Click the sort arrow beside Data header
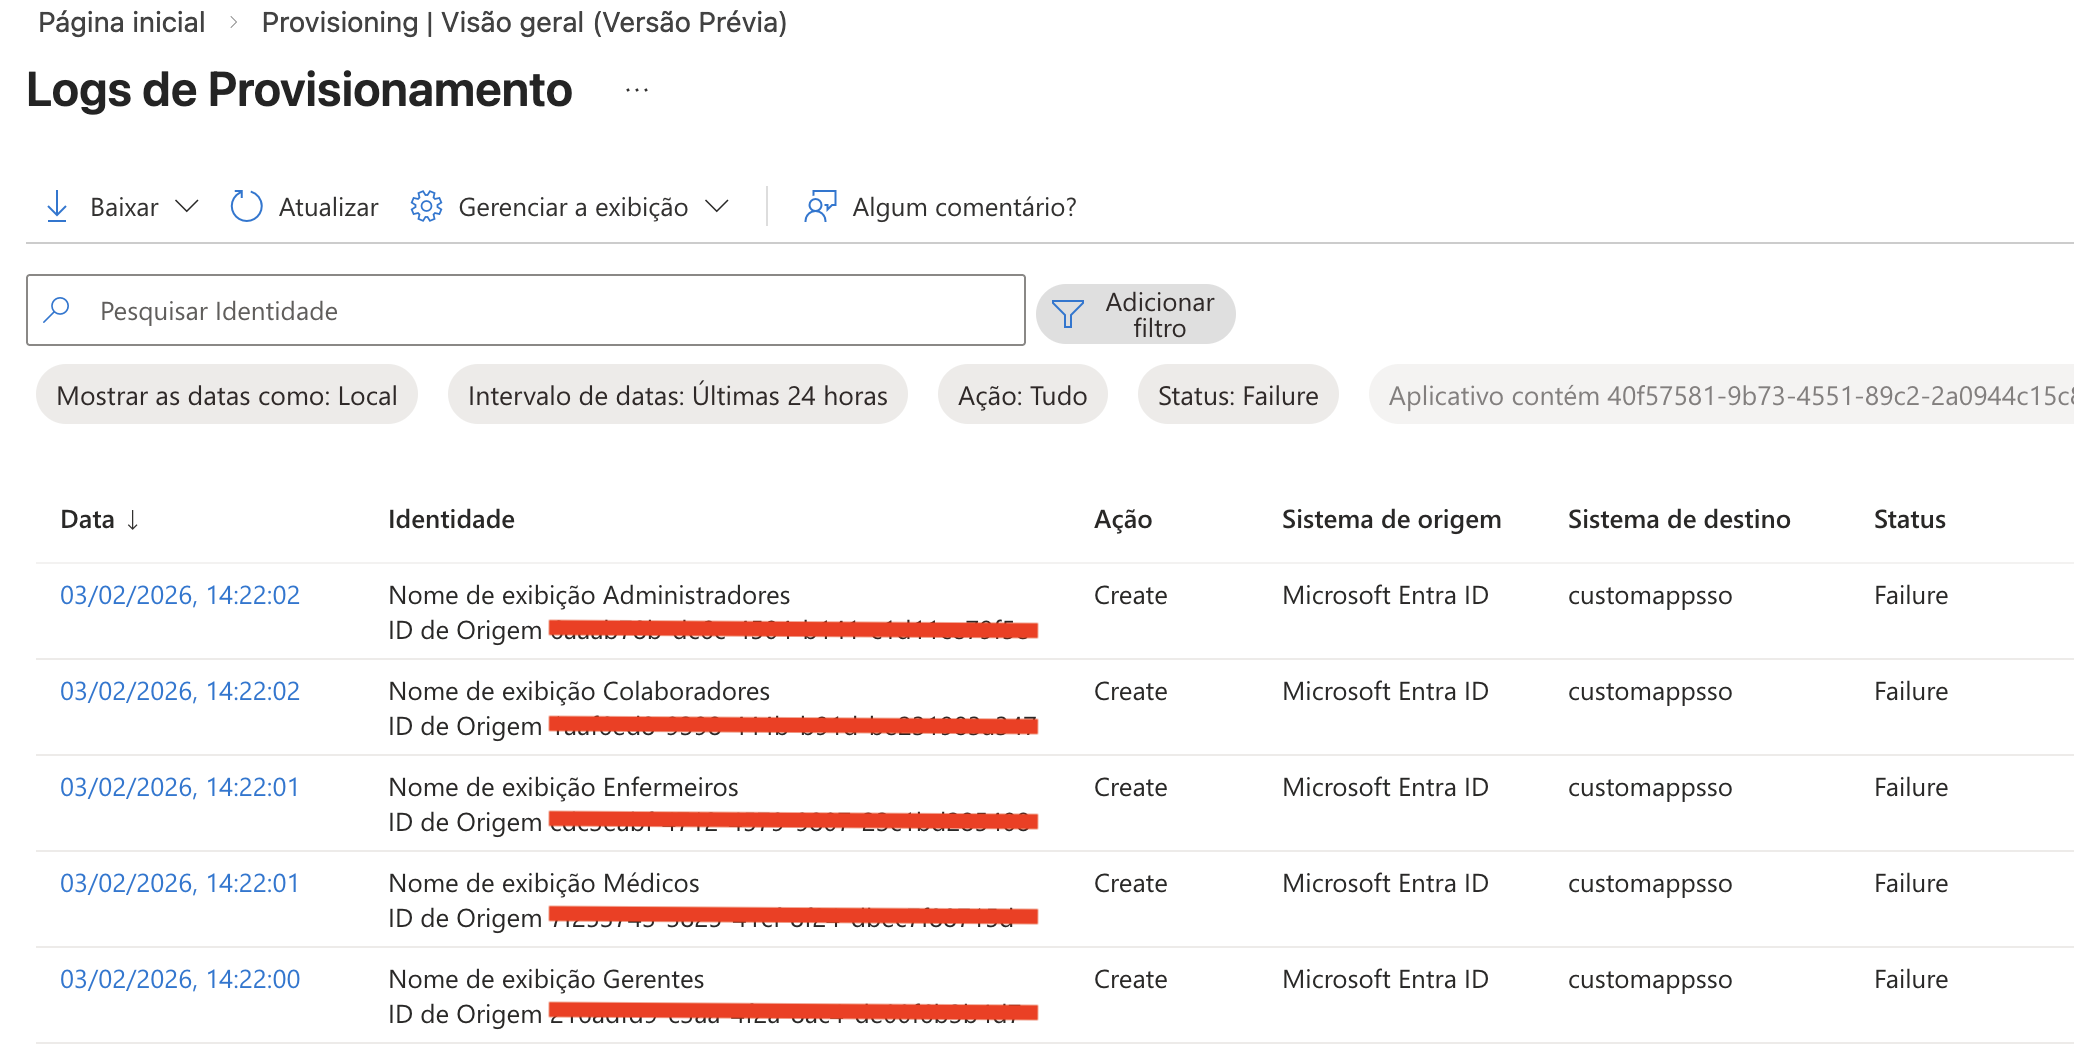 click(x=133, y=520)
